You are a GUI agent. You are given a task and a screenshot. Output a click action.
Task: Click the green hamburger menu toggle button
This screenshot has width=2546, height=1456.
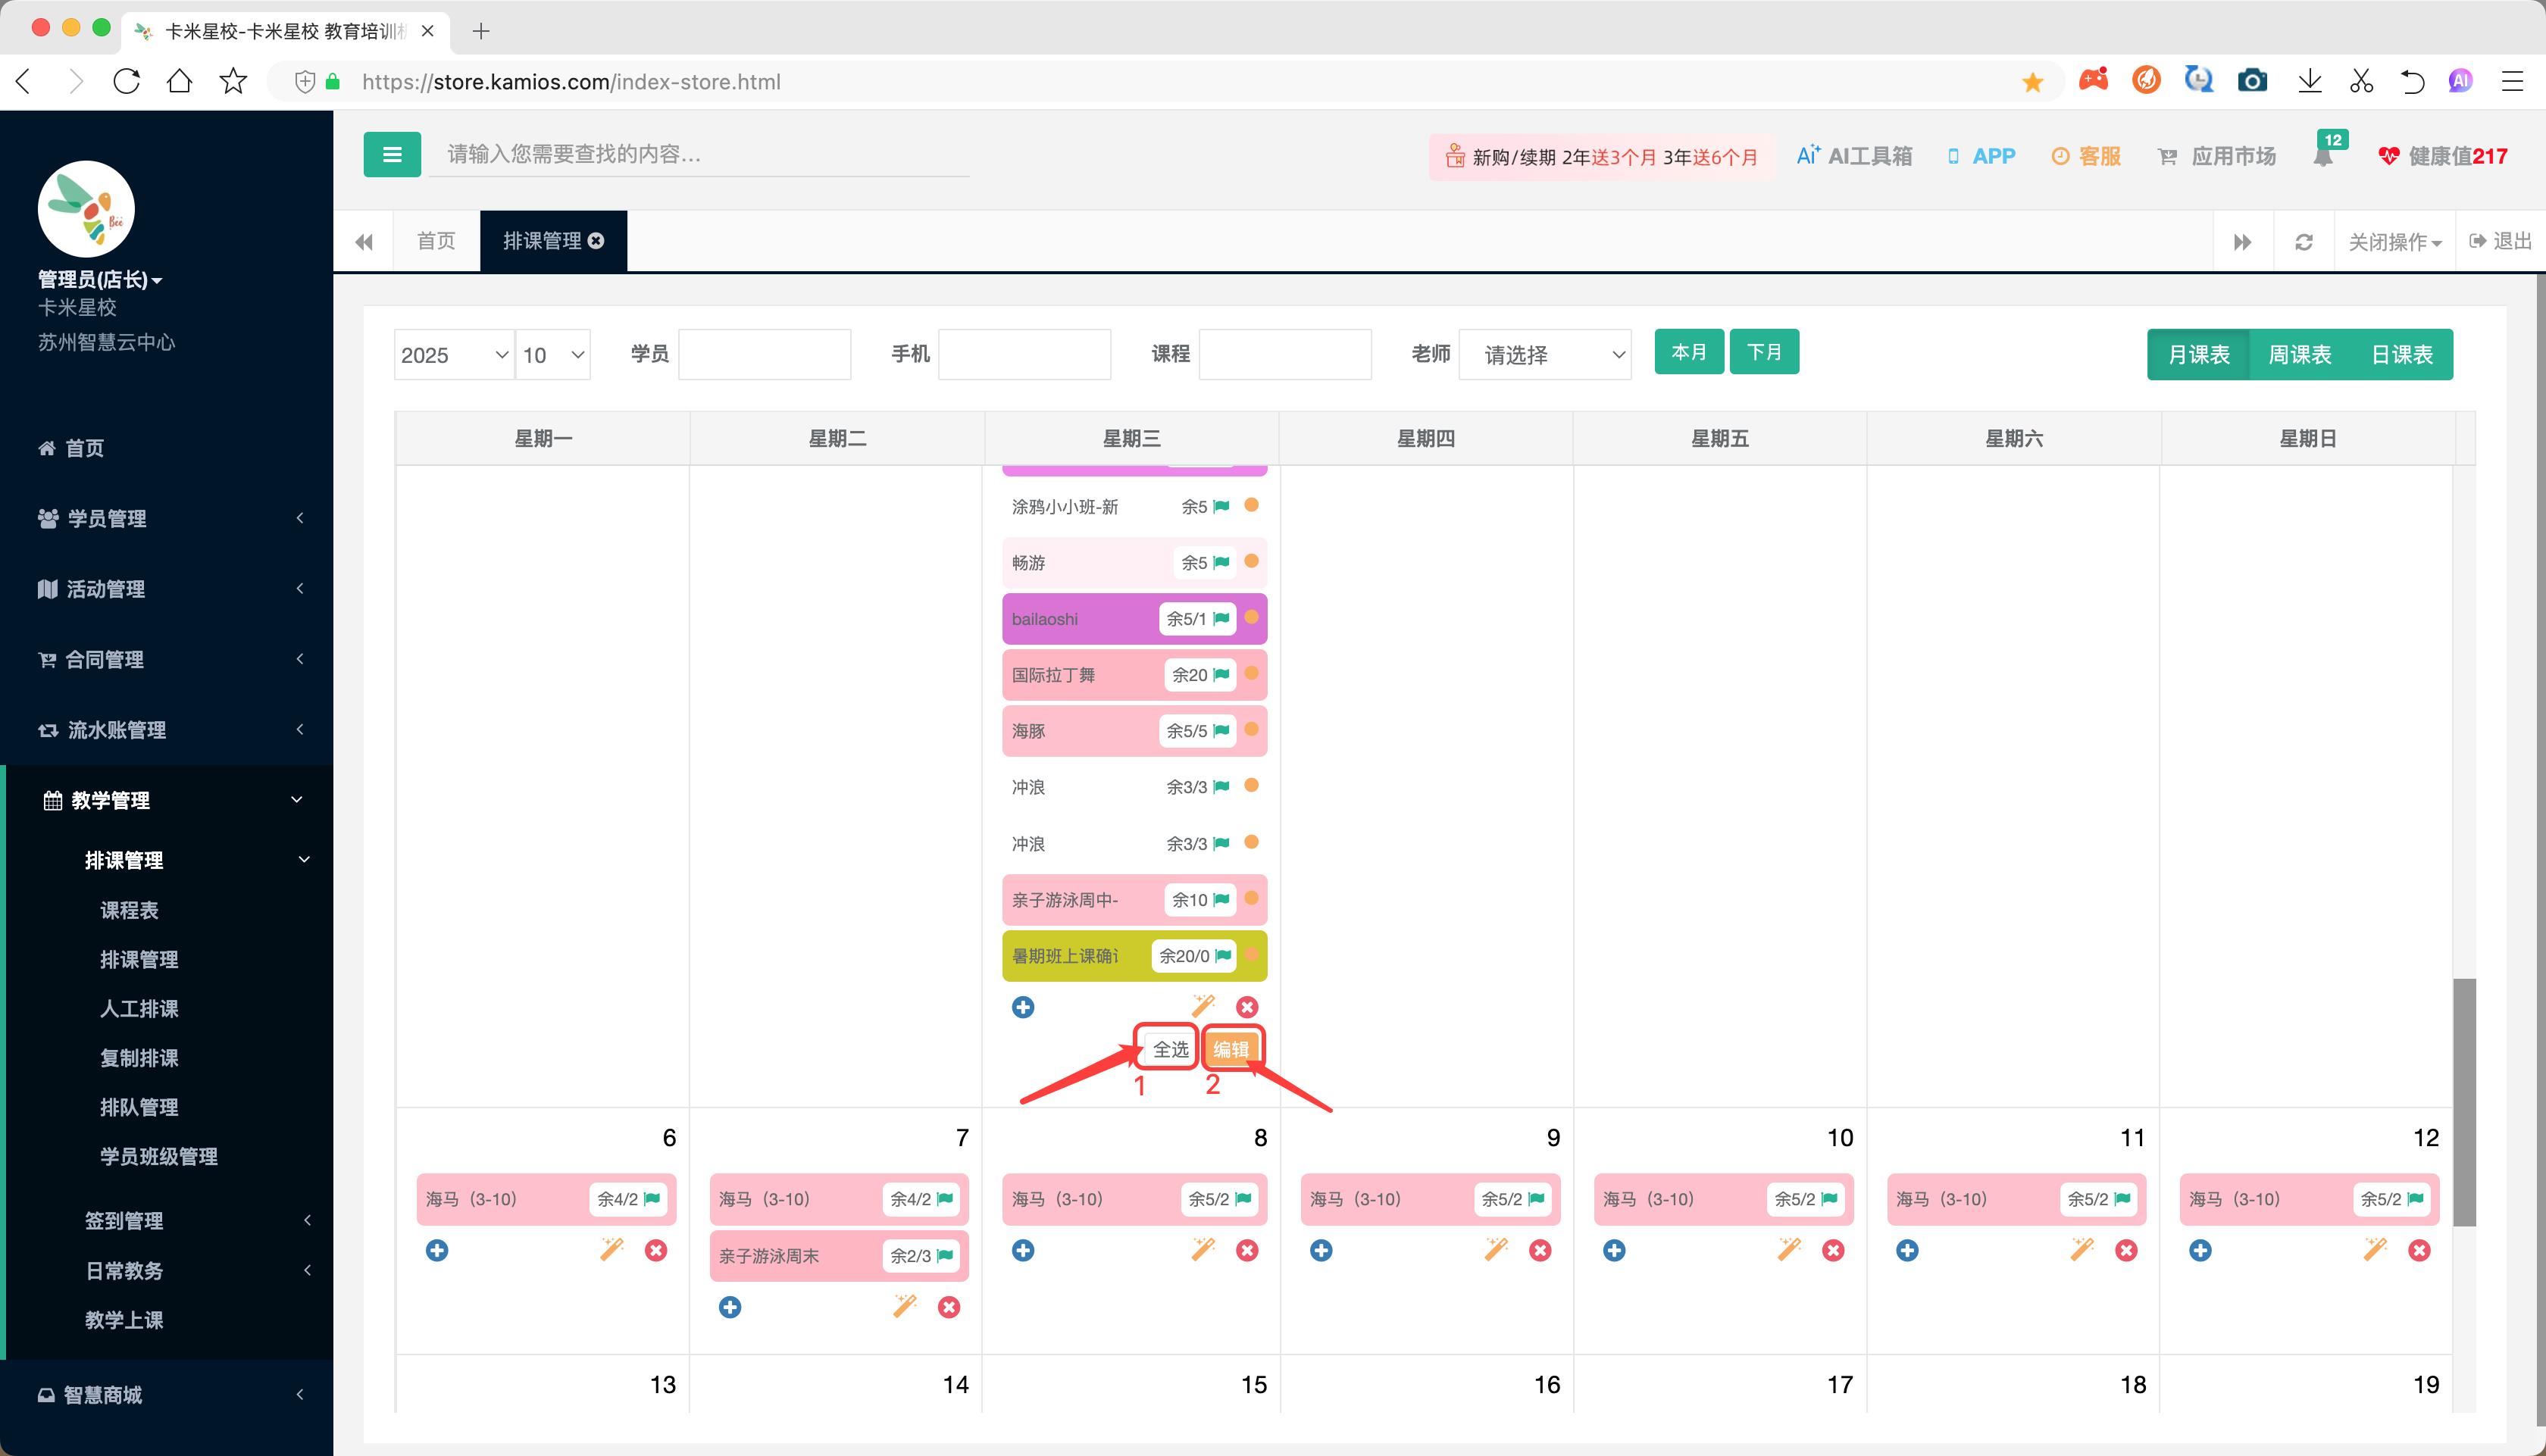[391, 155]
